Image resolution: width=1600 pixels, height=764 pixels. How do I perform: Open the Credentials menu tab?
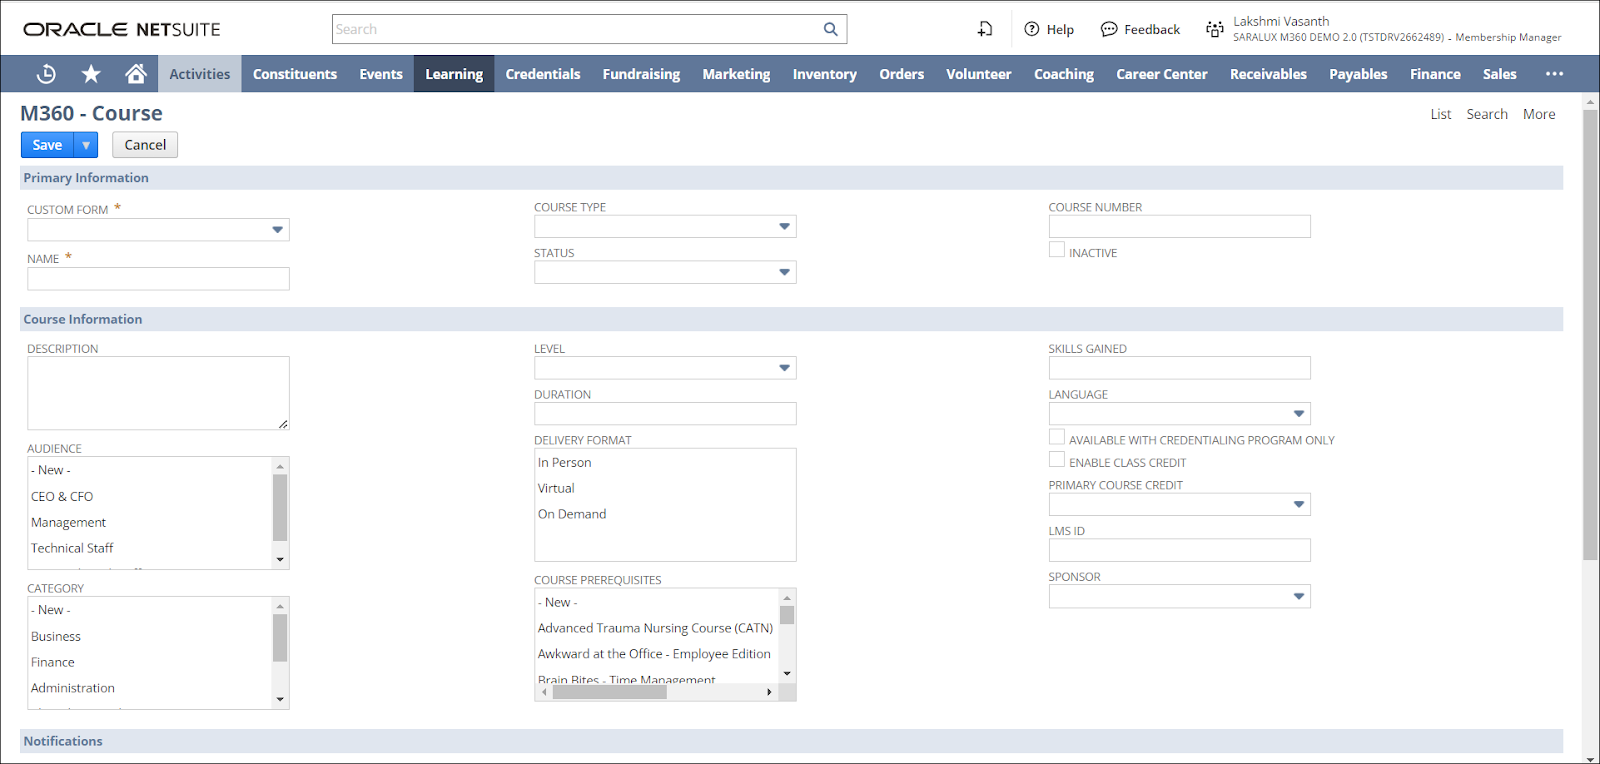pyautogui.click(x=542, y=74)
